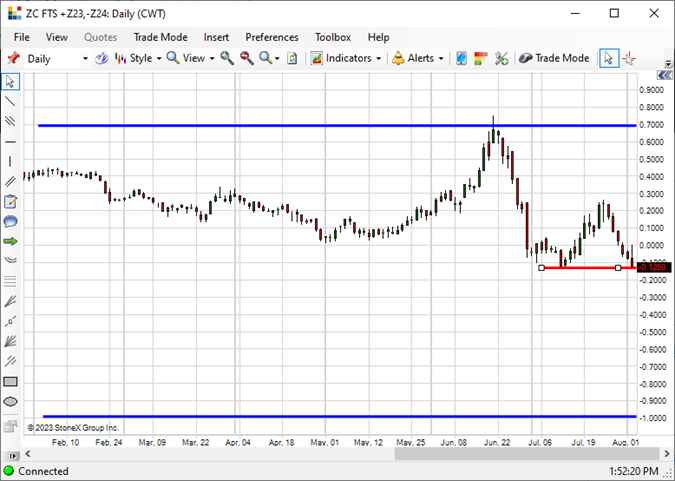
Task: Open the File menu
Action: [22, 37]
